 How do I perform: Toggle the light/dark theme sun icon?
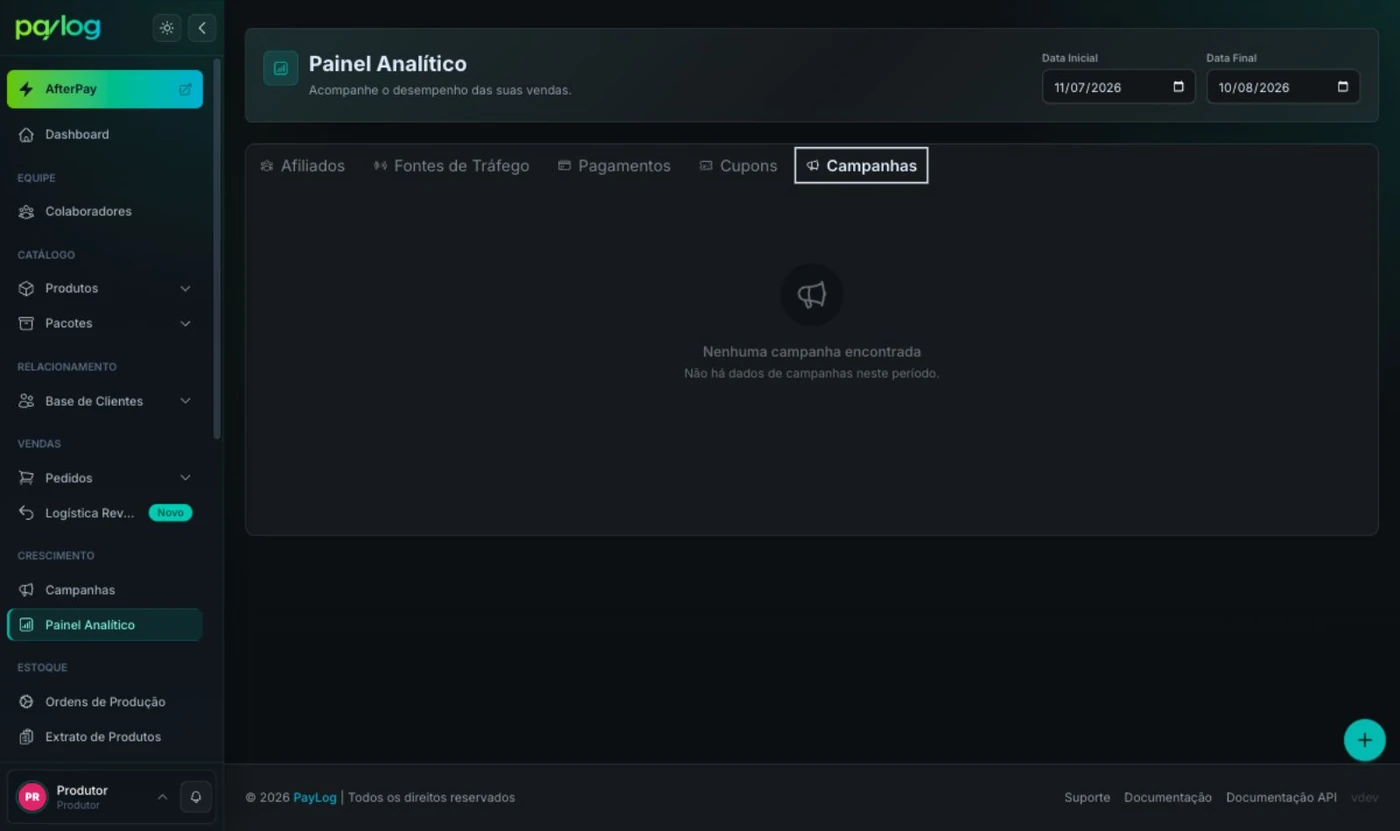[x=167, y=28]
